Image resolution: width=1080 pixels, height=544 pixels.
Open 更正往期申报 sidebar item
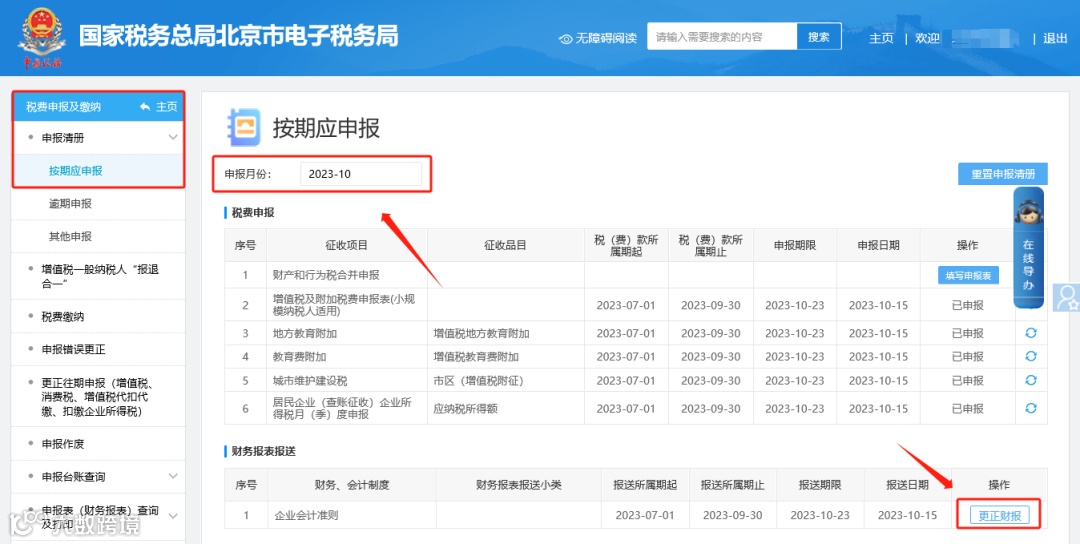pyautogui.click(x=98, y=397)
